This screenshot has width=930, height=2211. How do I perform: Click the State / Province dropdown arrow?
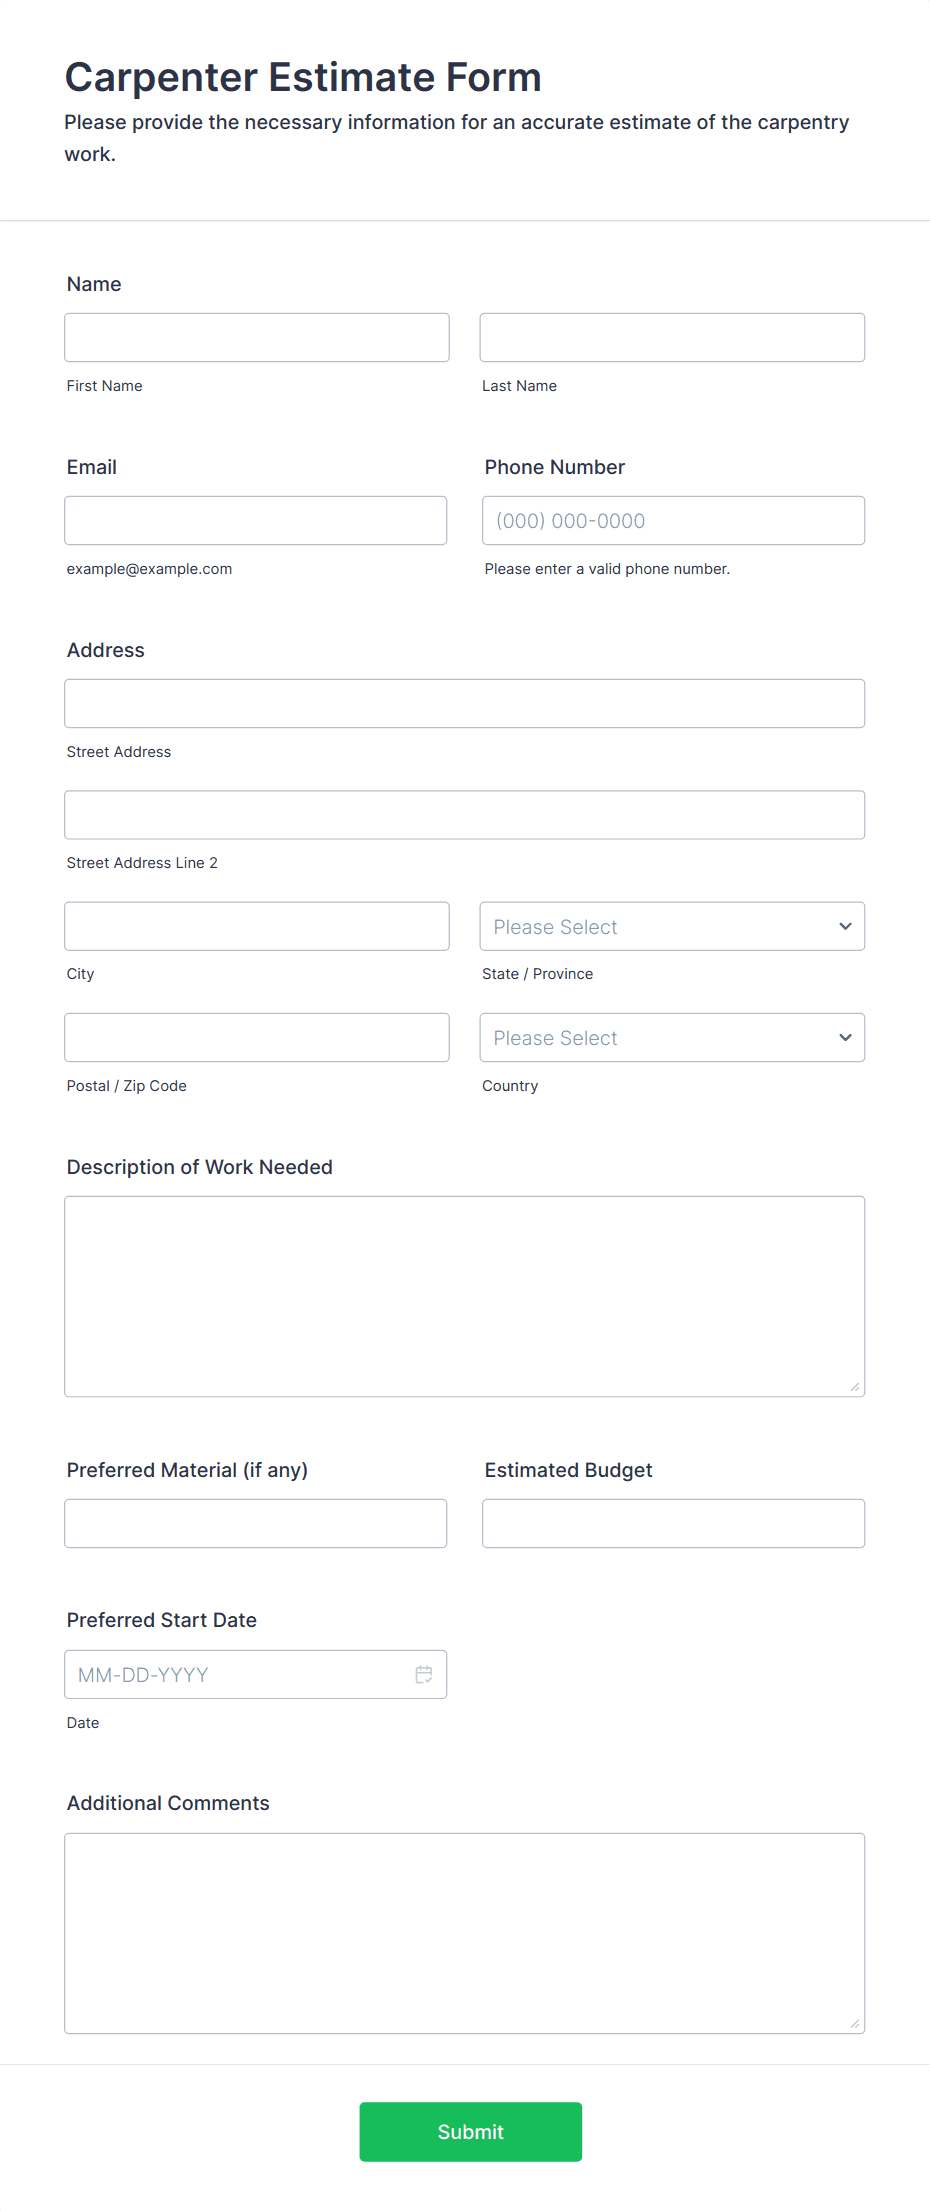click(845, 926)
